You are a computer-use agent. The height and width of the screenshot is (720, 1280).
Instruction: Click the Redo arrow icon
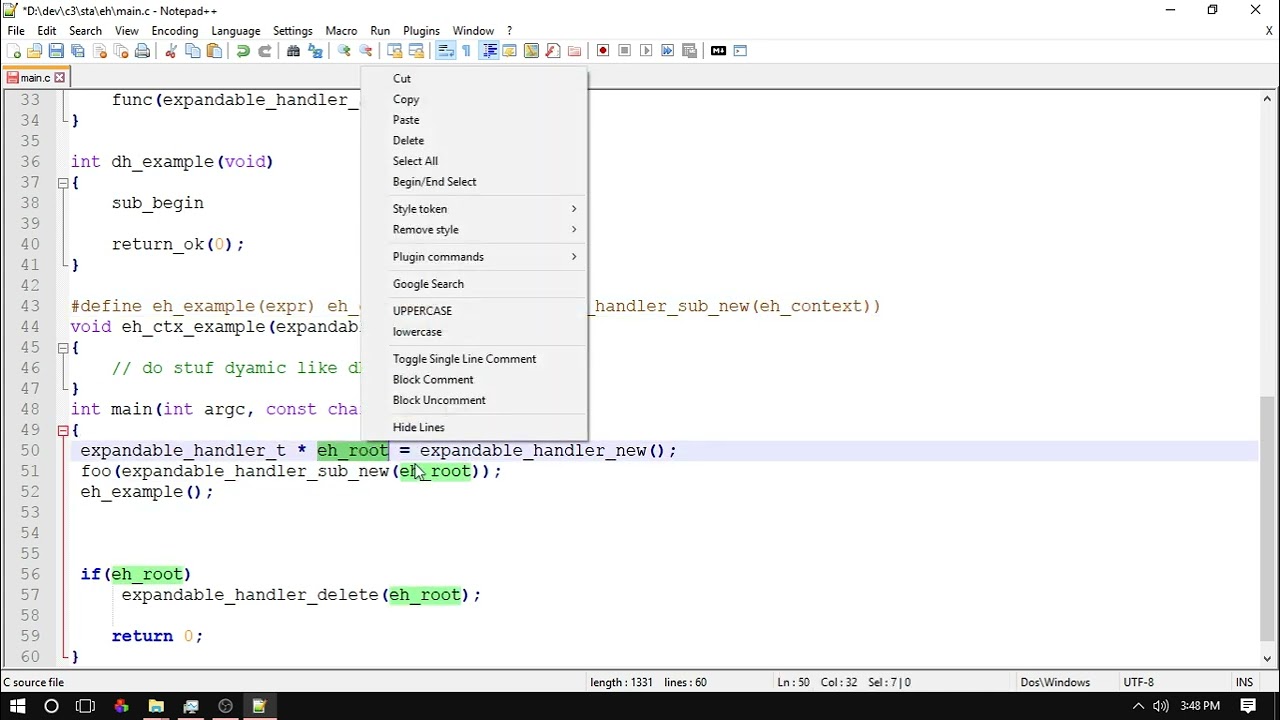[x=264, y=51]
